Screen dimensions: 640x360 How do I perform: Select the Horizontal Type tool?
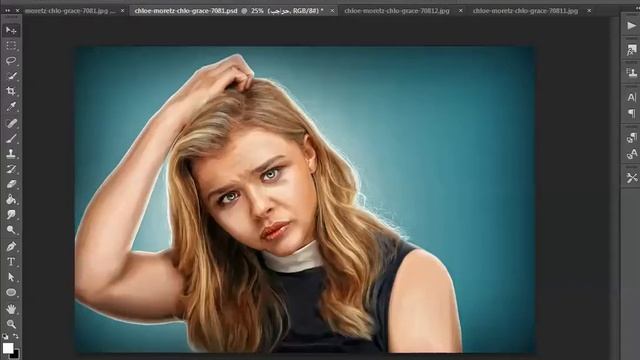coord(11,262)
